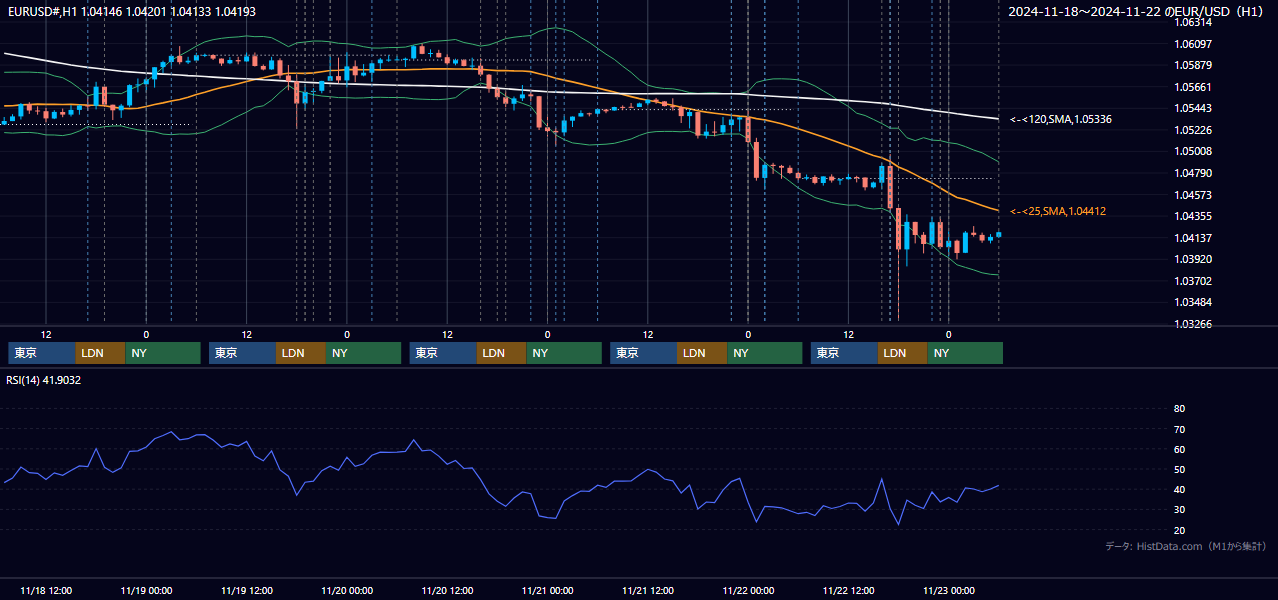Select price axis value 1.03484
This screenshot has width=1278, height=600.
pos(1193,302)
